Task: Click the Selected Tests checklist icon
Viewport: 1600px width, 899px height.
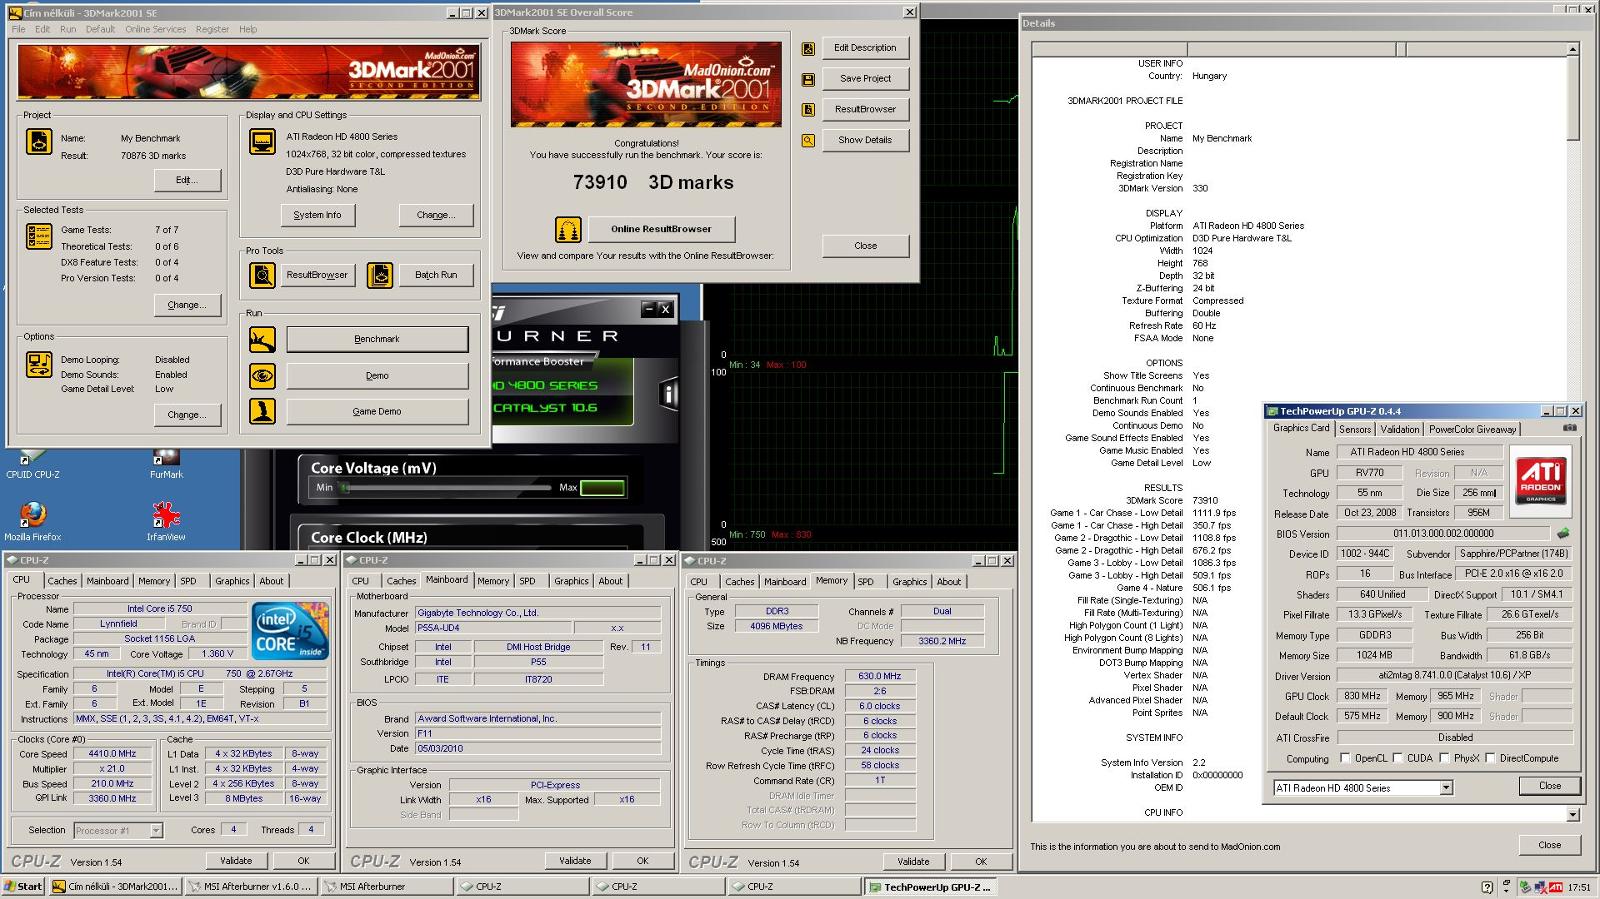Action: (39, 236)
